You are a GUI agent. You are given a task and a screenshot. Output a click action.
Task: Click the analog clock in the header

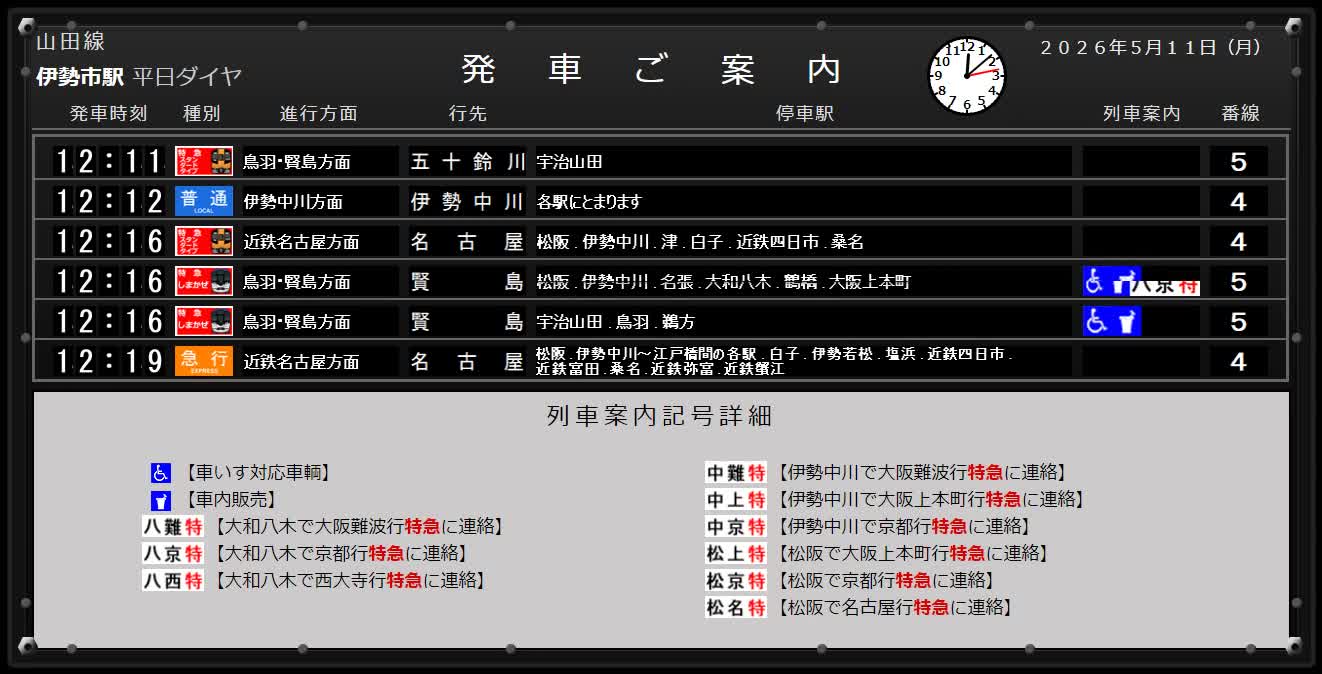tap(966, 76)
